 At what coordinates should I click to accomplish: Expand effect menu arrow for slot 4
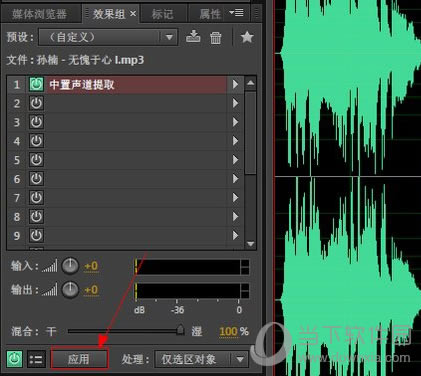coord(235,141)
